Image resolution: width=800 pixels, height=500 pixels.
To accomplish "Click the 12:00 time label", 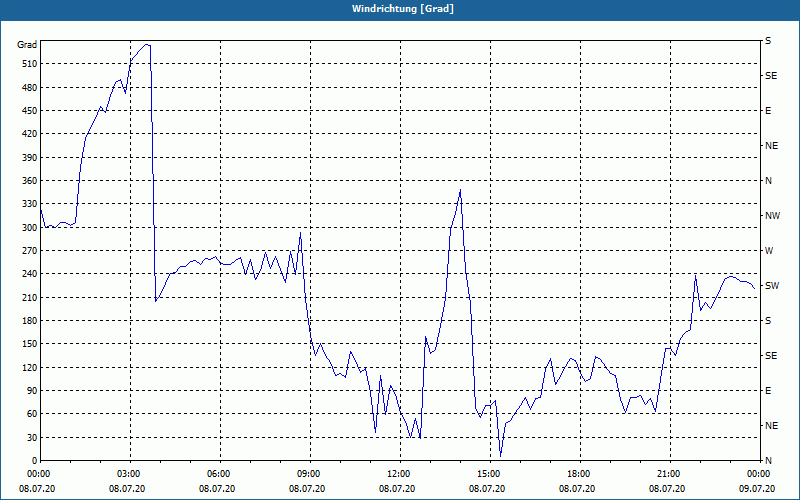I will point(397,474).
